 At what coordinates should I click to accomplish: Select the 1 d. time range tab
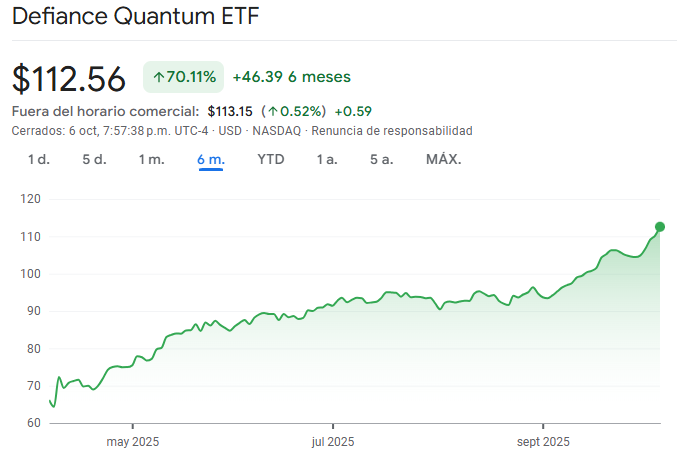coord(39,159)
